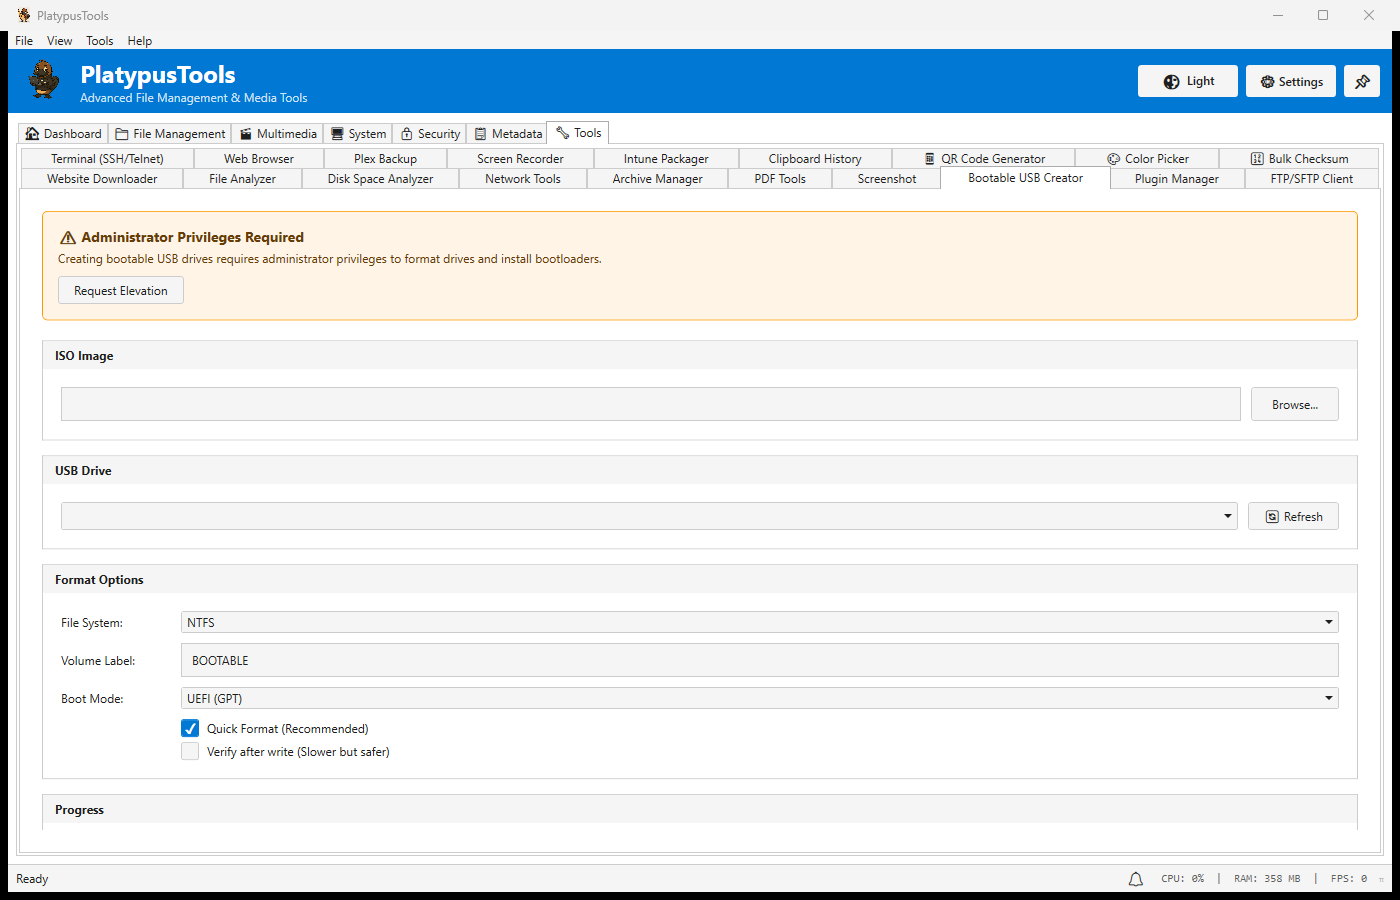
Task: Open the QR Code Generator tab
Action: point(984,159)
